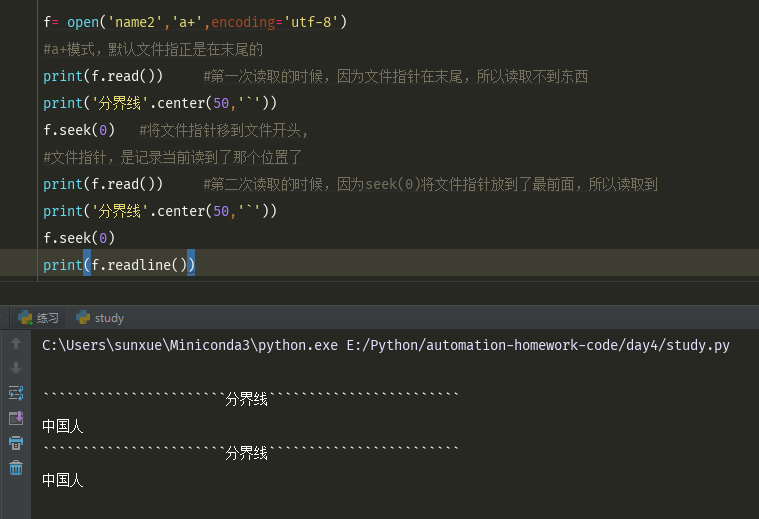Click second print(f.read()) statement
Viewport: 759px width, 519px height.
click(x=103, y=184)
